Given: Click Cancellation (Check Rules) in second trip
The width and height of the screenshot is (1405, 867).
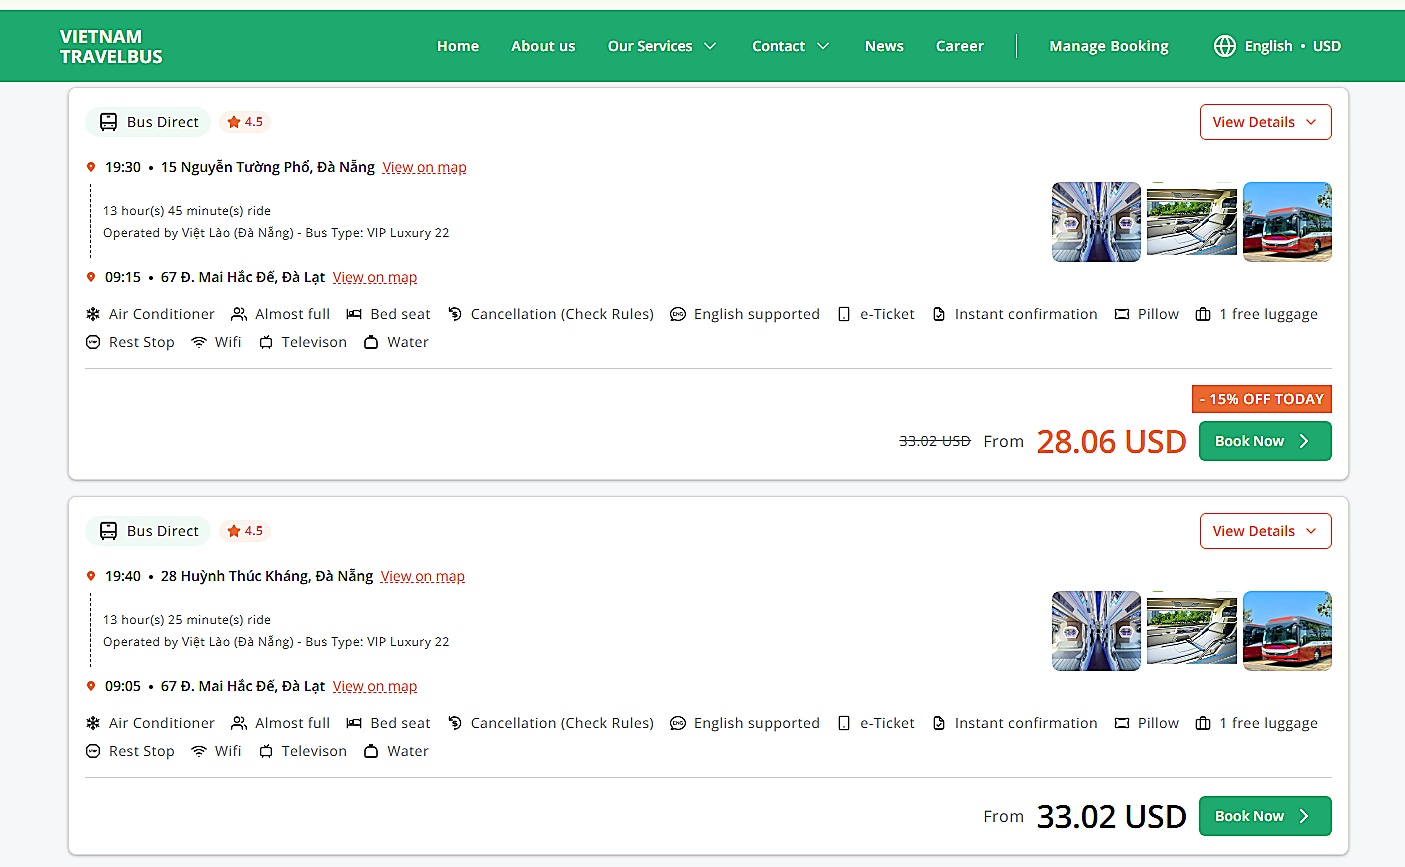Looking at the screenshot, I should (x=551, y=723).
